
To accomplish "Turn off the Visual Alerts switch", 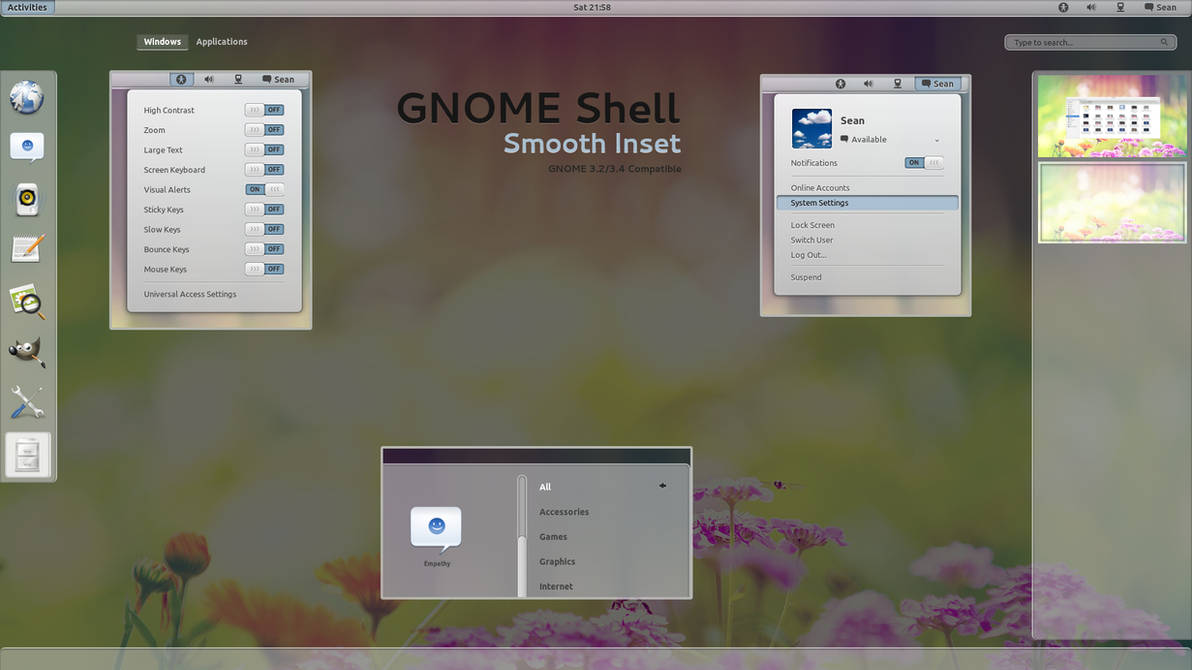I will click(264, 189).
